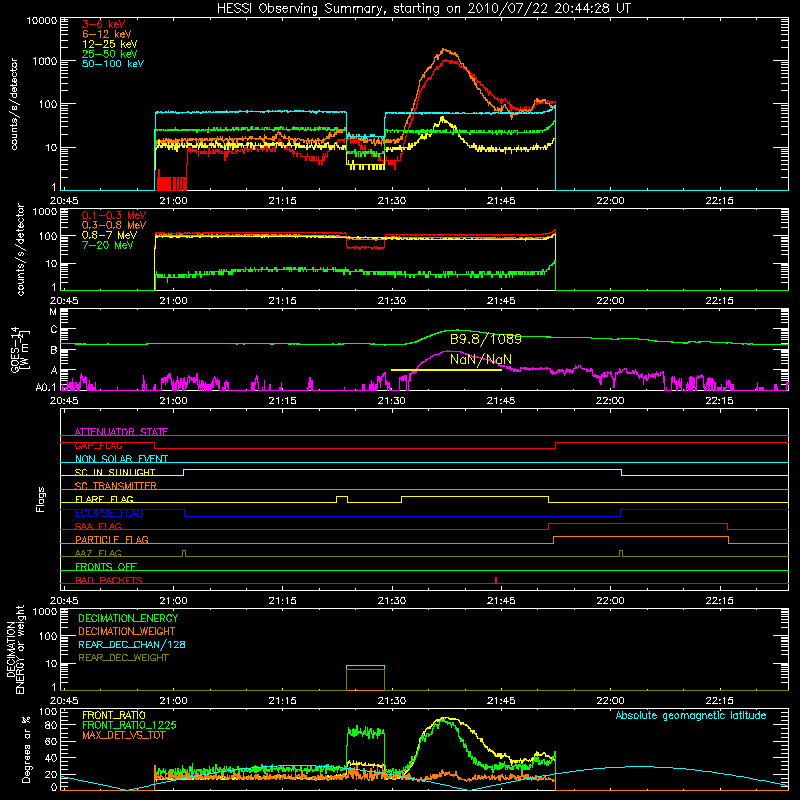Select the FLARE_FLAG label

click(x=104, y=499)
